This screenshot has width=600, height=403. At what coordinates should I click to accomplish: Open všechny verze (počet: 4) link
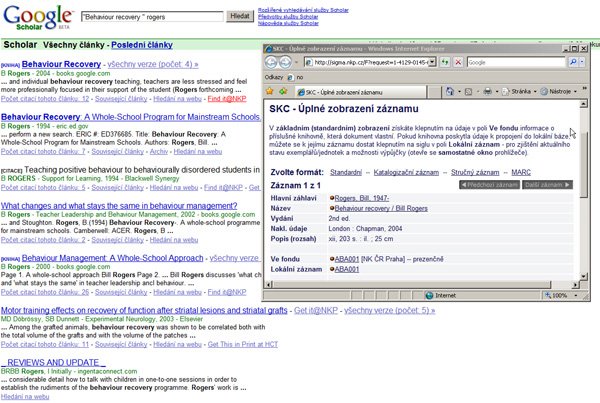(153, 64)
